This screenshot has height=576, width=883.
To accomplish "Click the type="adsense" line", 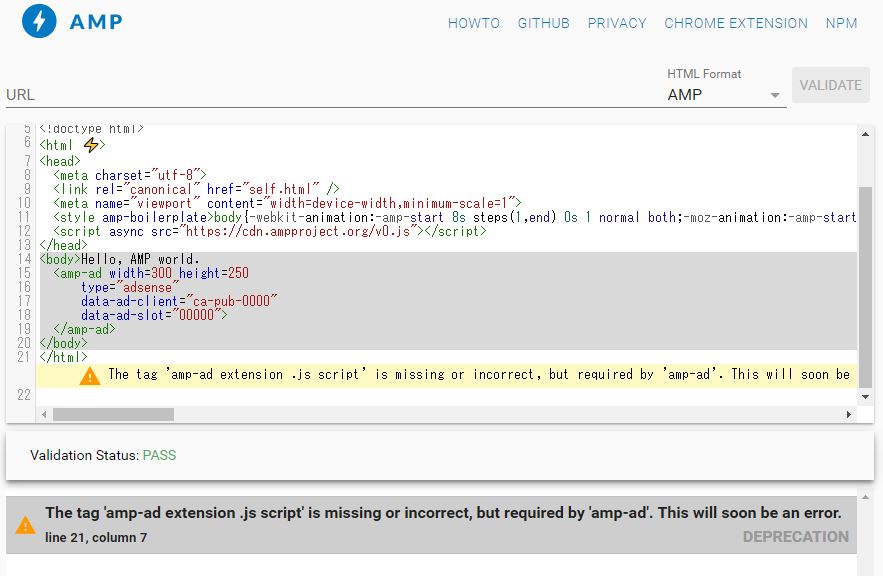I will click(130, 287).
